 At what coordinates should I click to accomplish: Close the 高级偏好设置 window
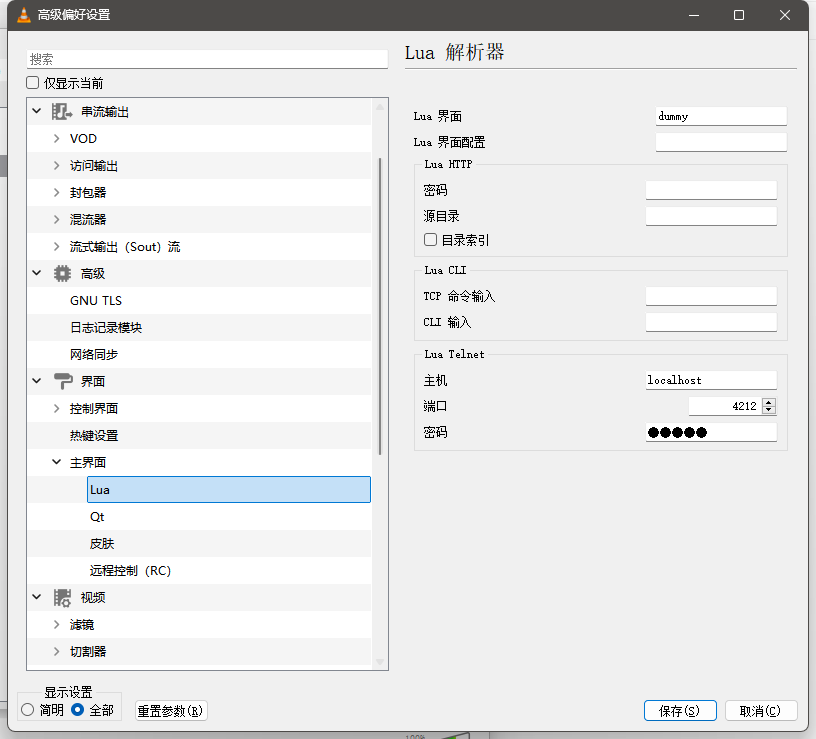785,15
